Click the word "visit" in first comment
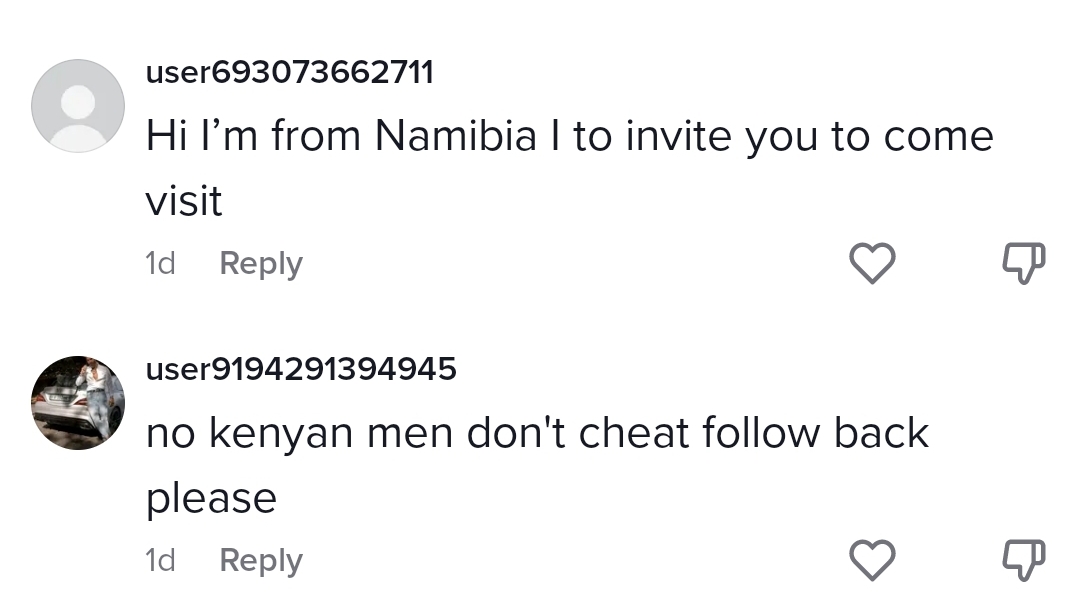The image size is (1079, 616). click(184, 202)
